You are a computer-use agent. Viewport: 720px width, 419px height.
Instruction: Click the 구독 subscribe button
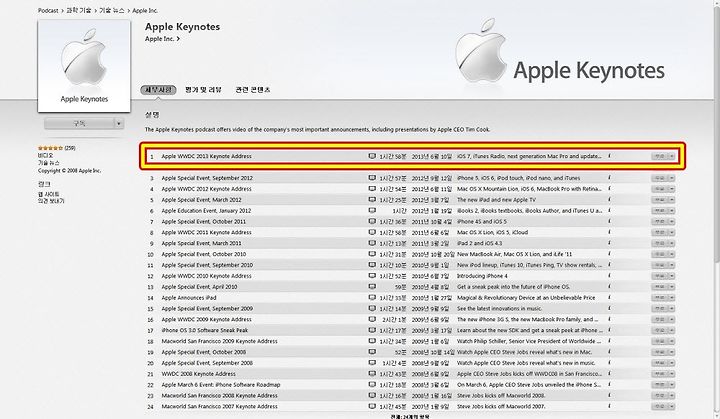(x=79, y=124)
